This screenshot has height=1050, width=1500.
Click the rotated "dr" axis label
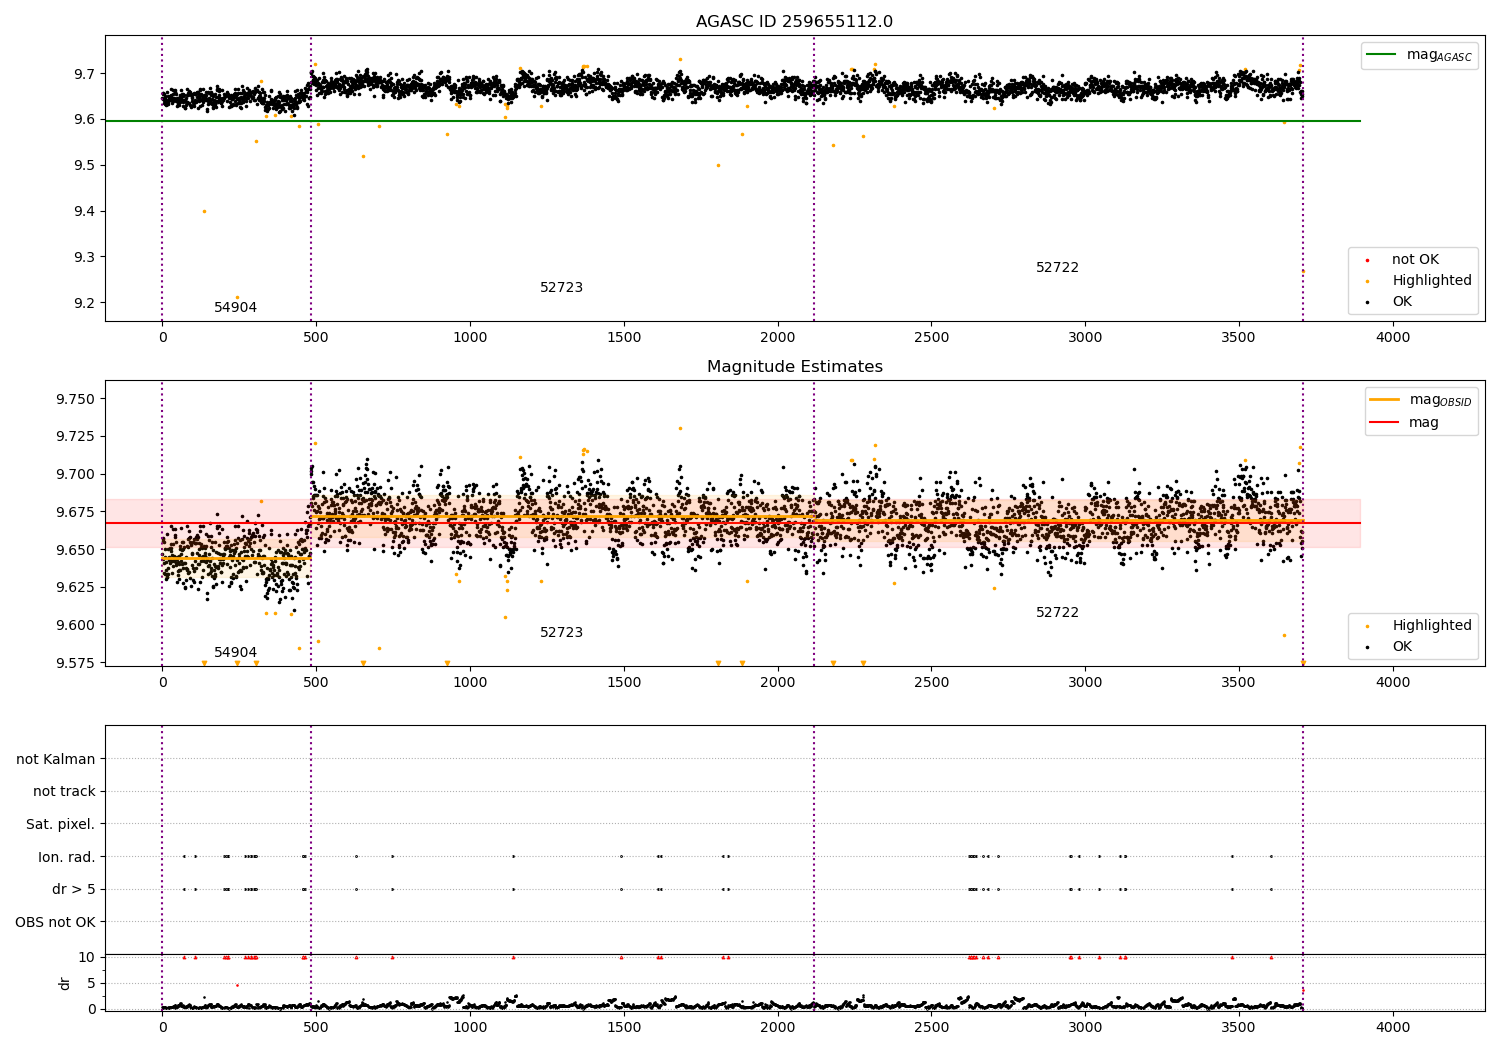tap(65, 983)
